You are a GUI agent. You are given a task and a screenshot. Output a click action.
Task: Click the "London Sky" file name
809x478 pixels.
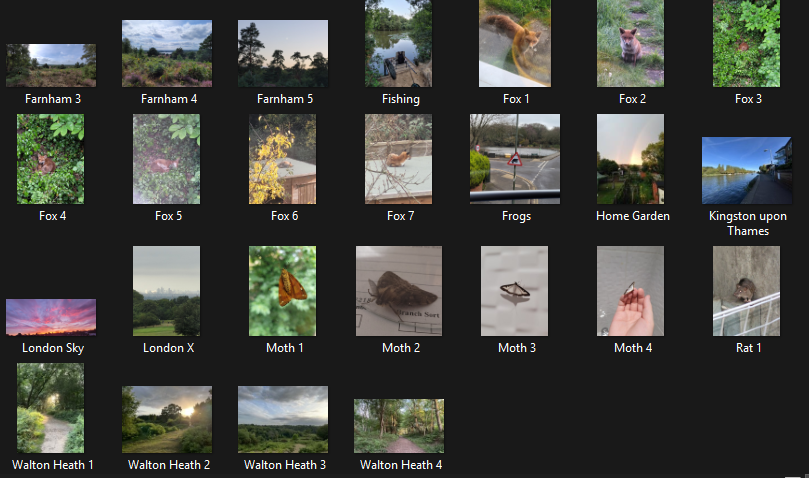53,348
